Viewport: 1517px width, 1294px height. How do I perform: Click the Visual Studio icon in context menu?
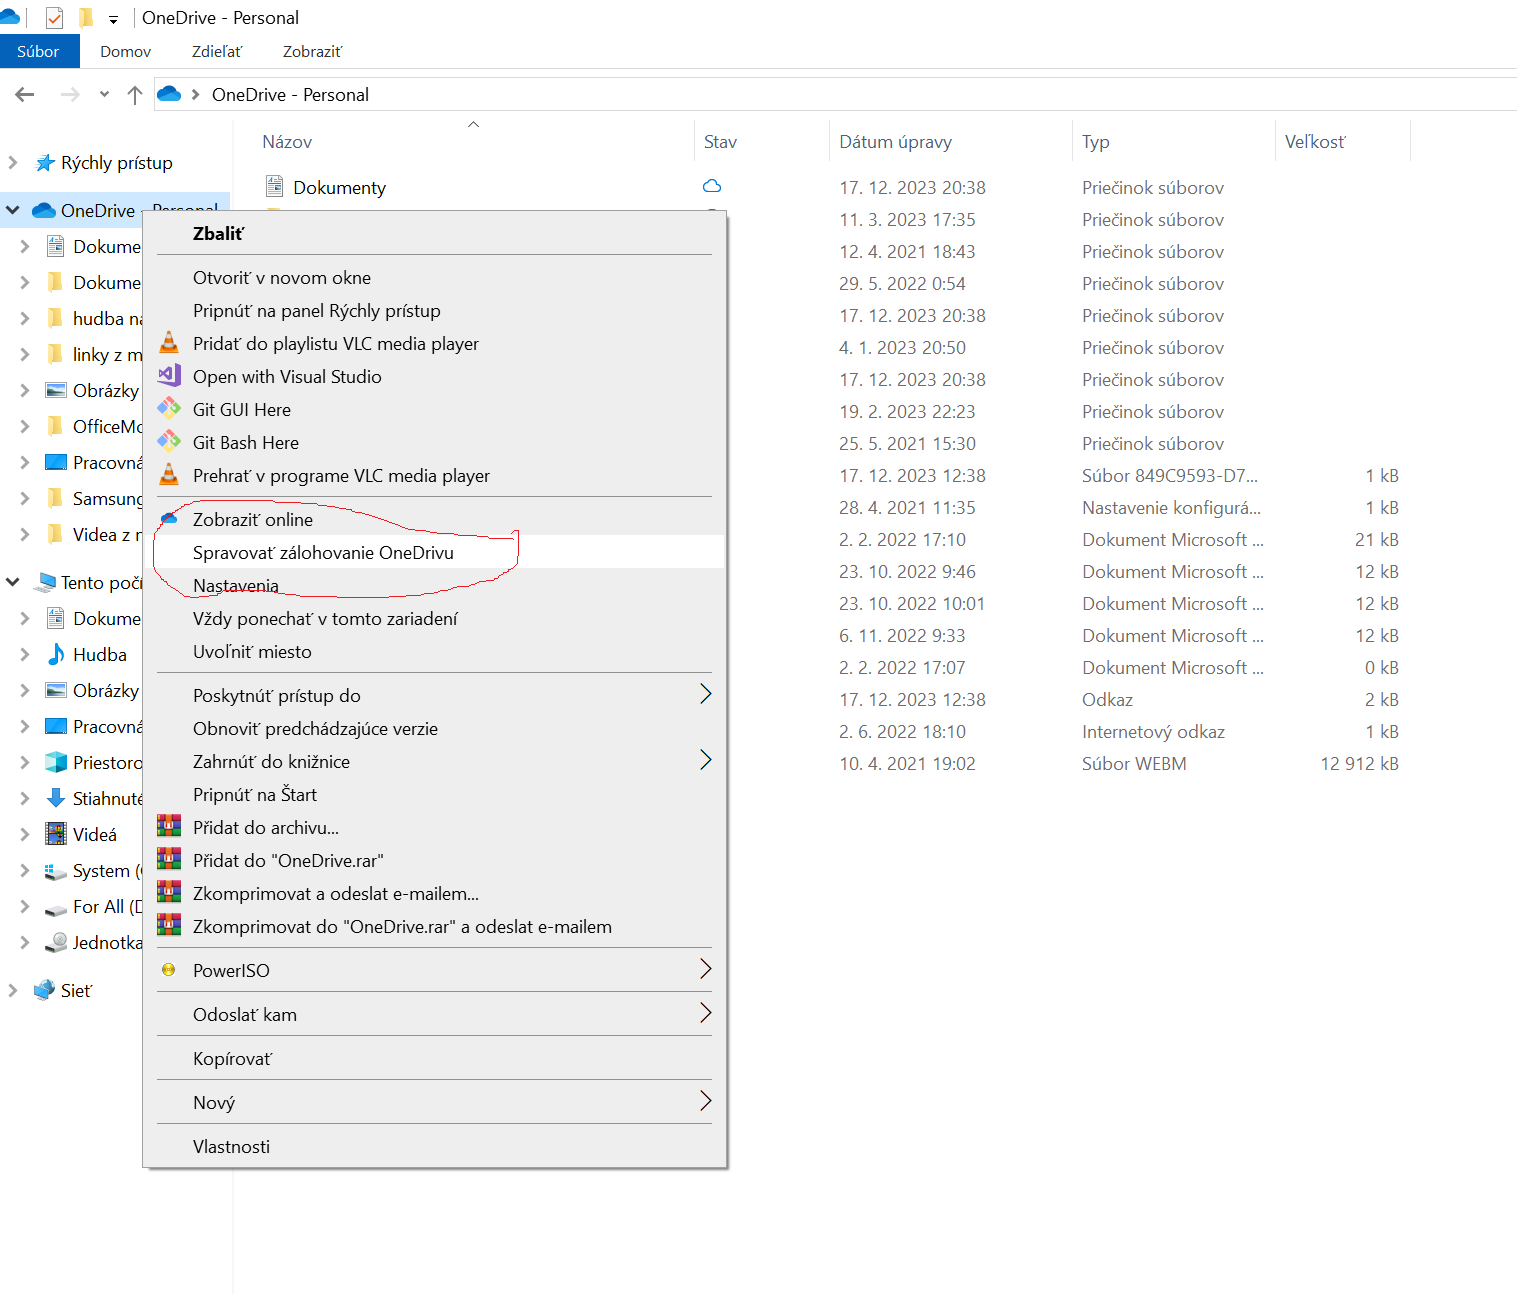(169, 376)
